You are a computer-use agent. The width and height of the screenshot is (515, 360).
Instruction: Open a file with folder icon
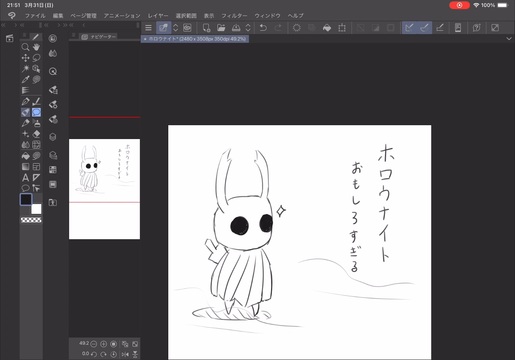click(x=221, y=28)
